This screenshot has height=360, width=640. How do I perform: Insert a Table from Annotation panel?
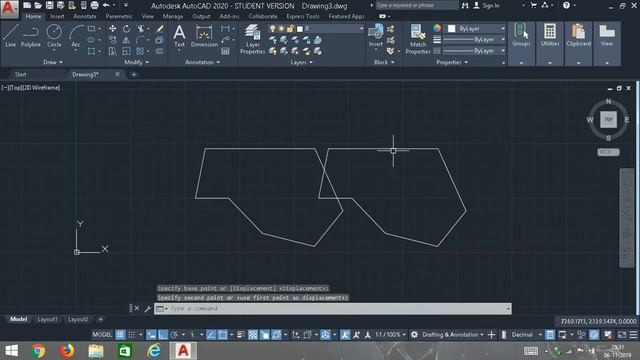click(225, 51)
